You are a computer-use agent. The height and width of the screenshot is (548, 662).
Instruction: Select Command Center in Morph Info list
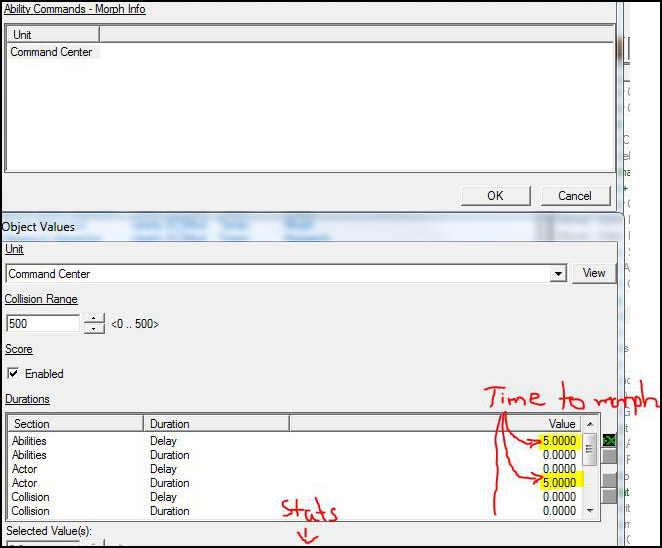click(x=51, y=52)
